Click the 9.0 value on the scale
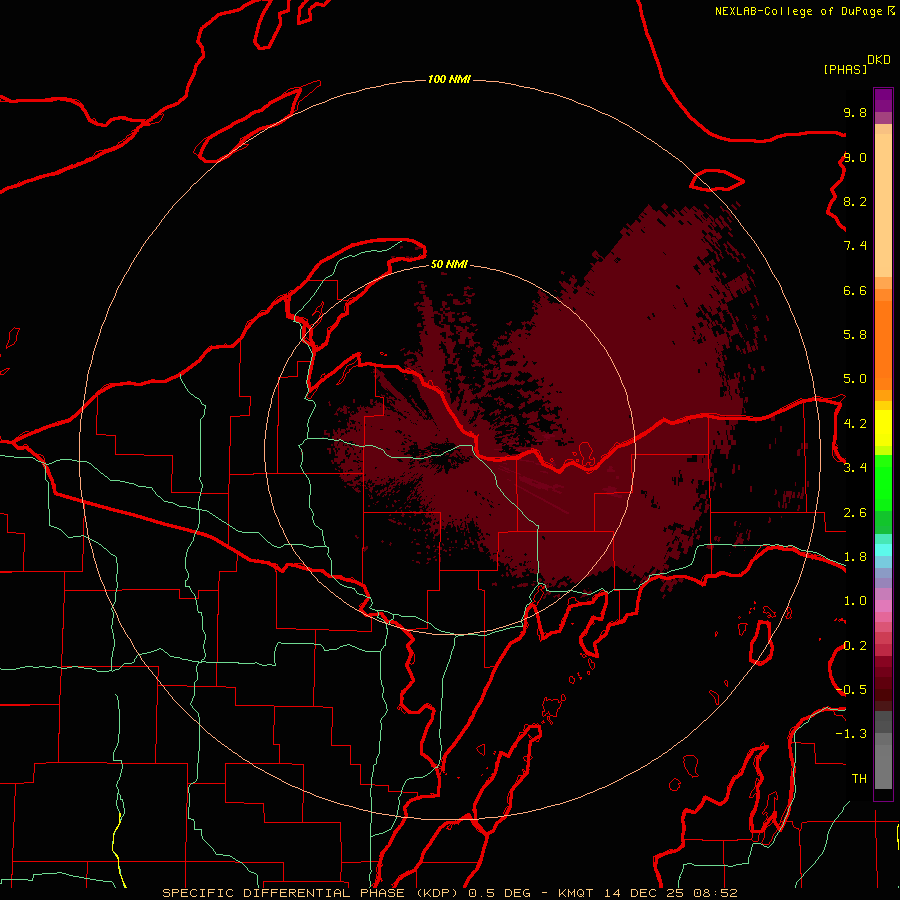The image size is (900, 900). 855,157
